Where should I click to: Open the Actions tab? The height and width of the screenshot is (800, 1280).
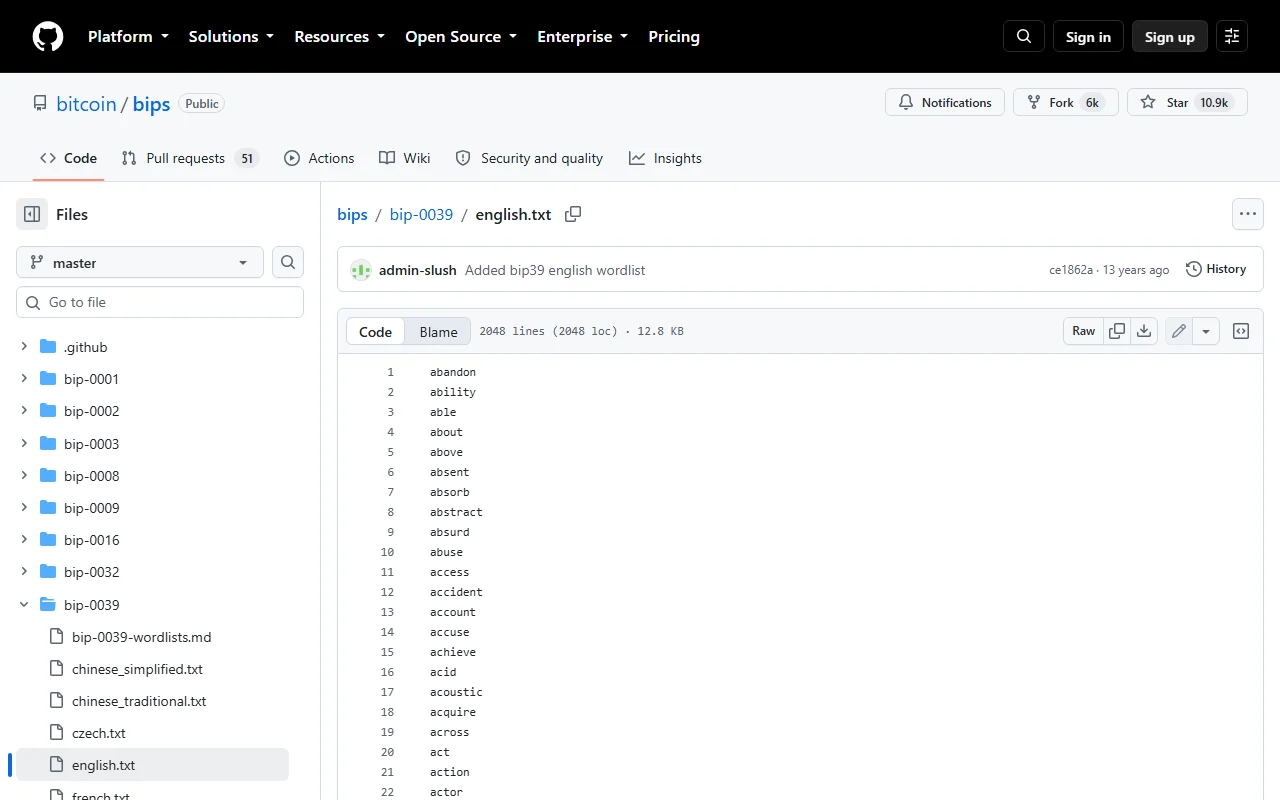click(319, 158)
